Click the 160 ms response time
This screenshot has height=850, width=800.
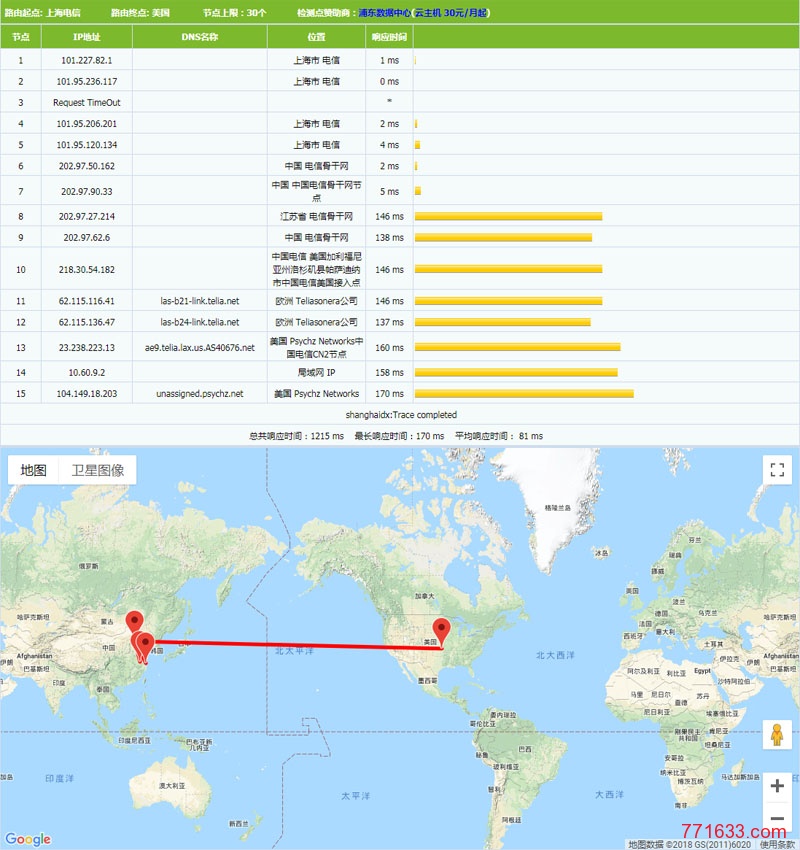(389, 347)
